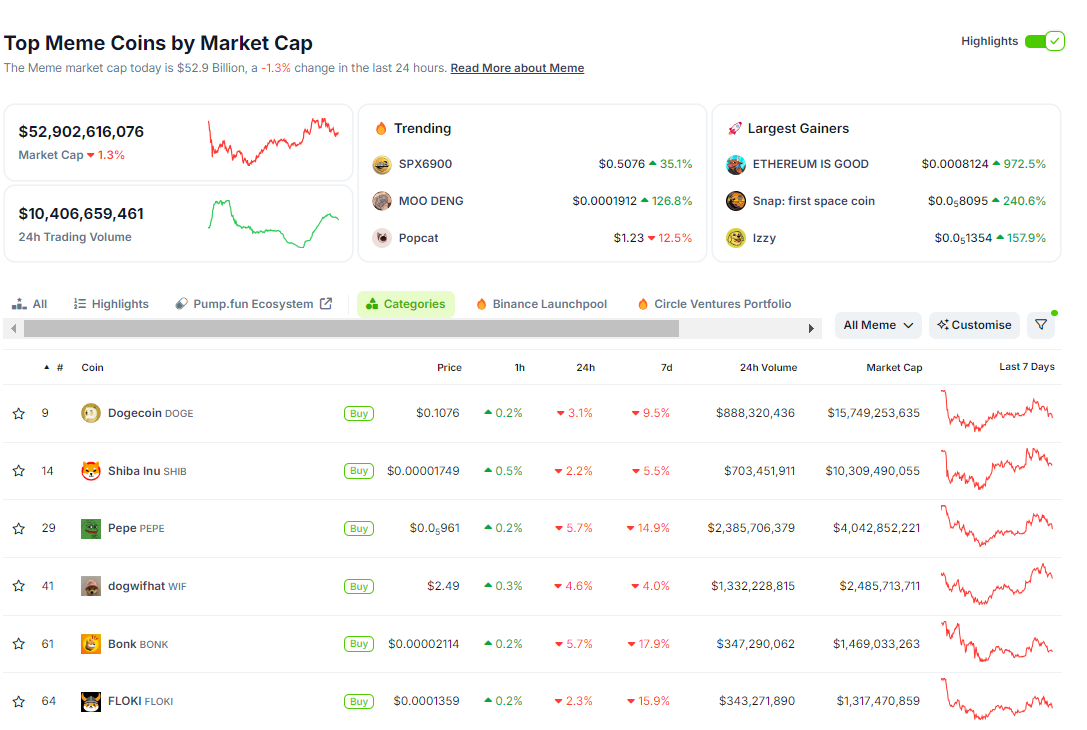Click the Largest Gainers rocket icon
Image resolution: width=1087 pixels, height=730 pixels.
tap(735, 128)
